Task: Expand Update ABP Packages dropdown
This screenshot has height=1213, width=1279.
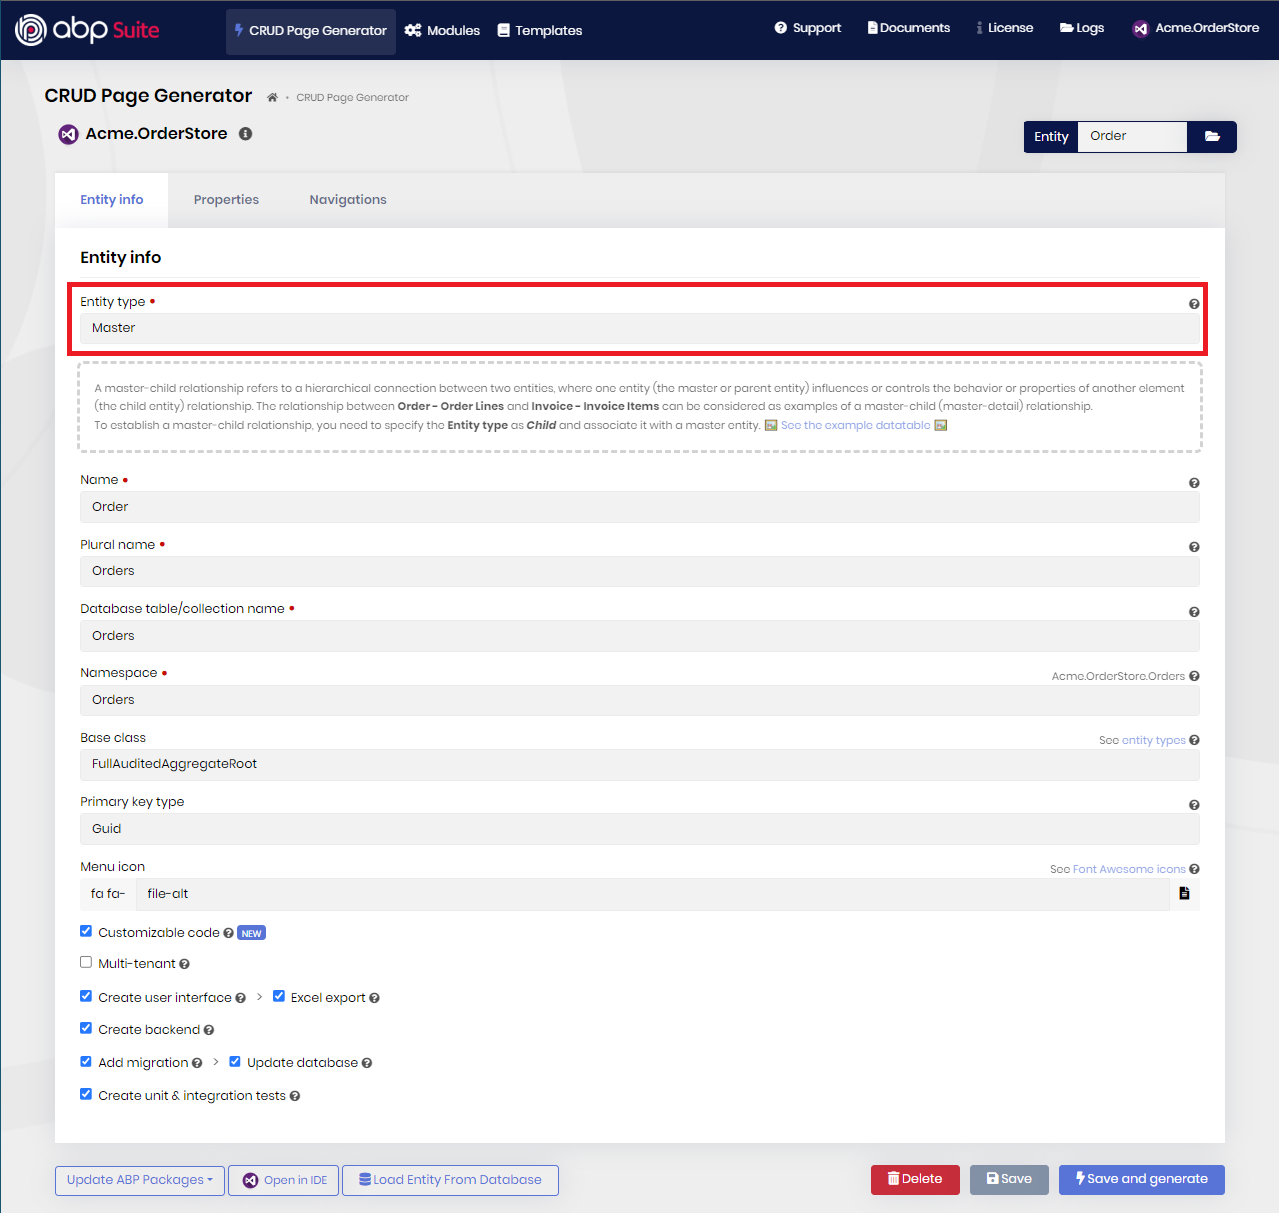Action: point(139,1180)
